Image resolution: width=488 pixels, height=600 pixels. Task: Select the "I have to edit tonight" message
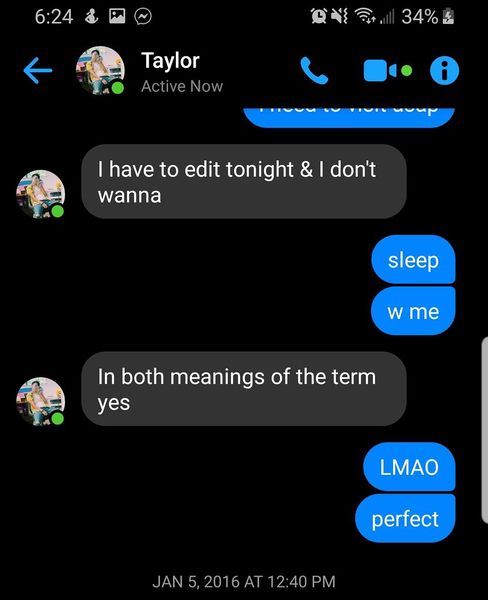tap(244, 181)
